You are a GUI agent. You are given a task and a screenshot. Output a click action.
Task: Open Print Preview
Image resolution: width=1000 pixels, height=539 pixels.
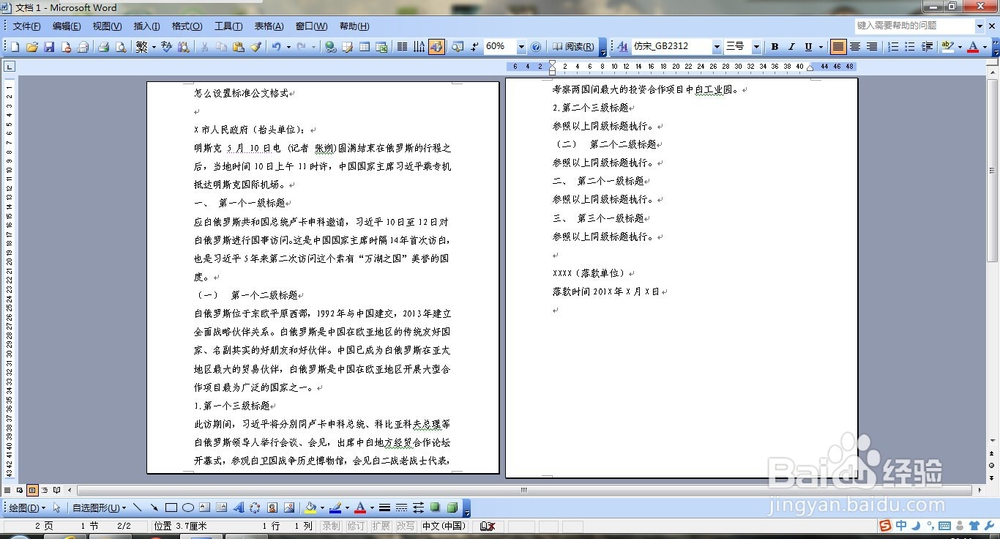[x=121, y=47]
